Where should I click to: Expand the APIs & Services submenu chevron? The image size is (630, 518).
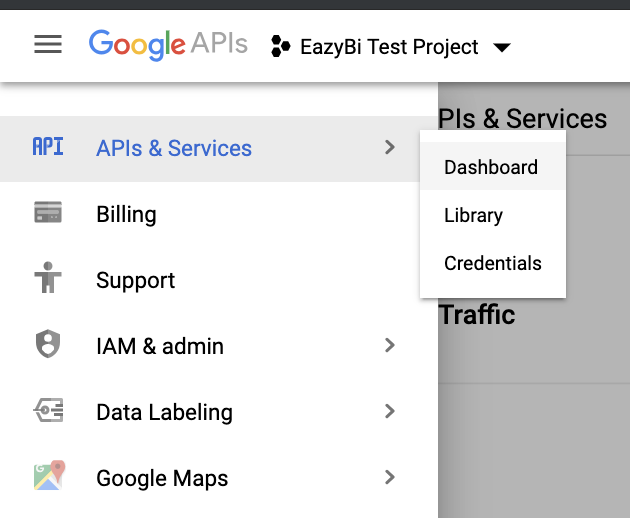390,147
